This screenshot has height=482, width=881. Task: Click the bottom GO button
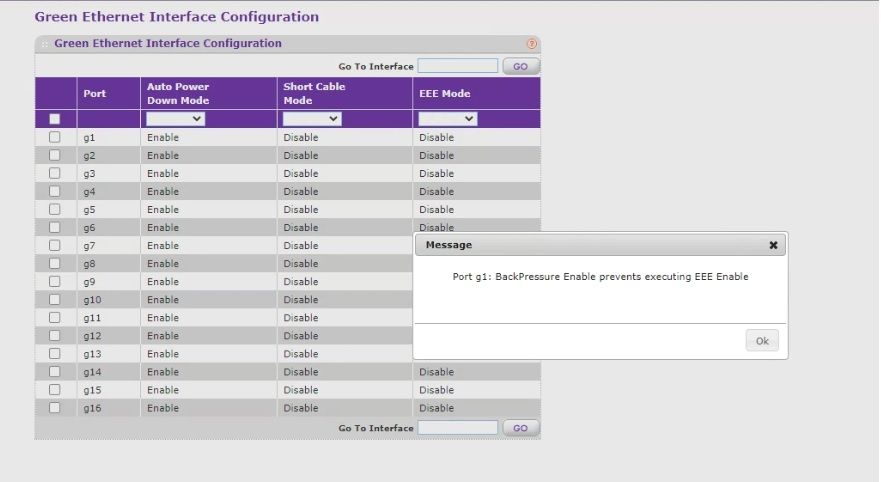521,428
